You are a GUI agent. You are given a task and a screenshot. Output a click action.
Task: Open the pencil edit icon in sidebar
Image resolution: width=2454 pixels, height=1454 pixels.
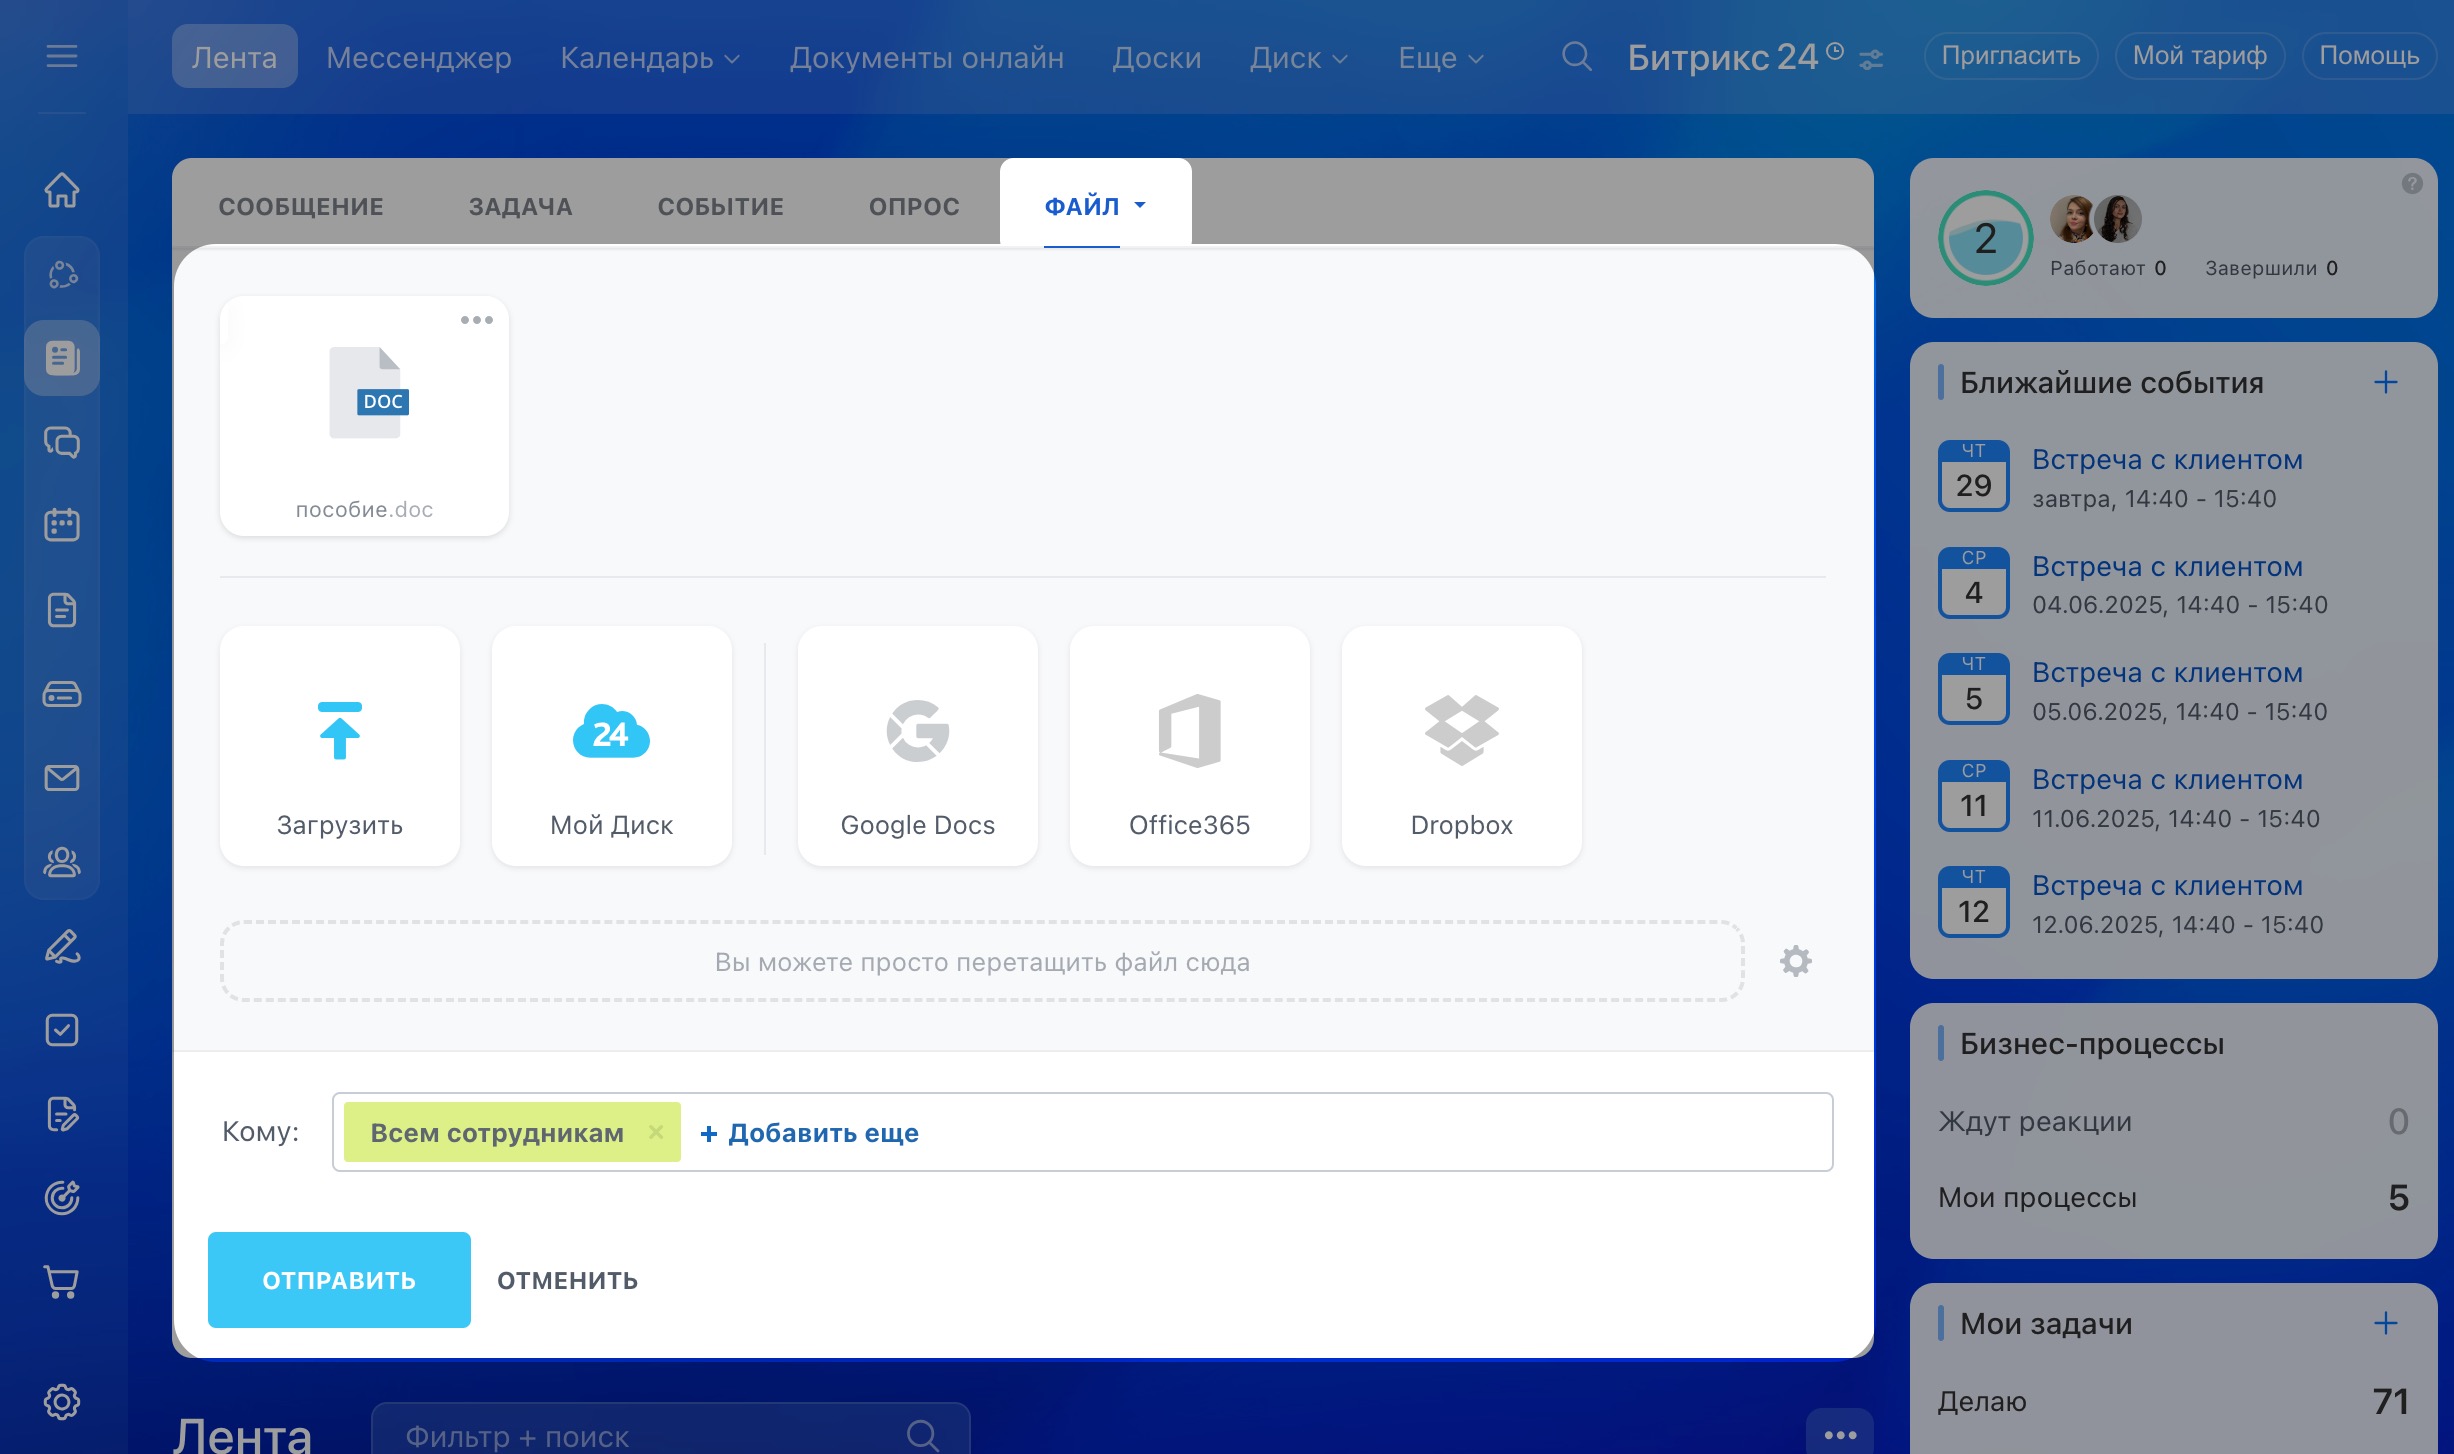click(x=62, y=946)
